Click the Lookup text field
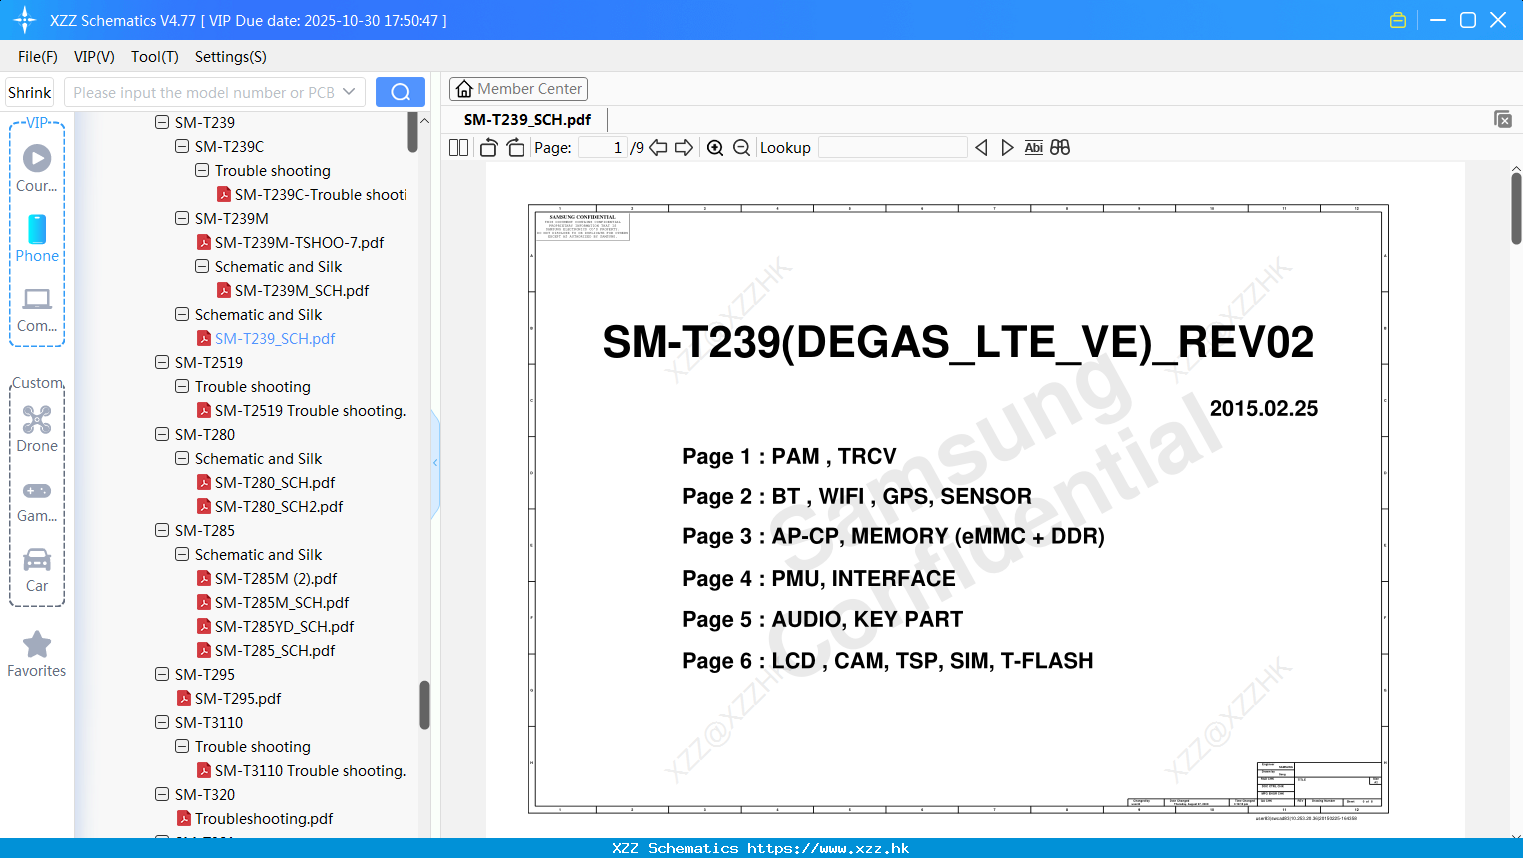This screenshot has height=858, width=1523. pyautogui.click(x=893, y=148)
